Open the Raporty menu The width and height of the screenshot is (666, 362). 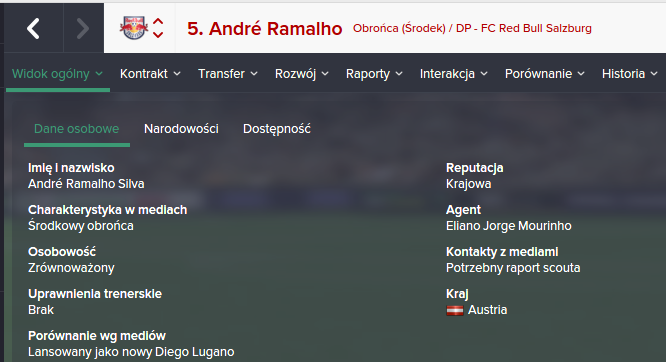click(374, 74)
